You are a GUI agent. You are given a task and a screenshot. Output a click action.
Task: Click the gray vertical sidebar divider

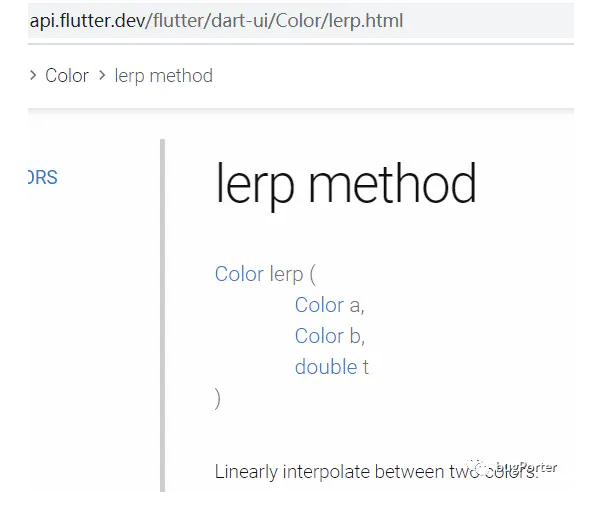point(162,316)
